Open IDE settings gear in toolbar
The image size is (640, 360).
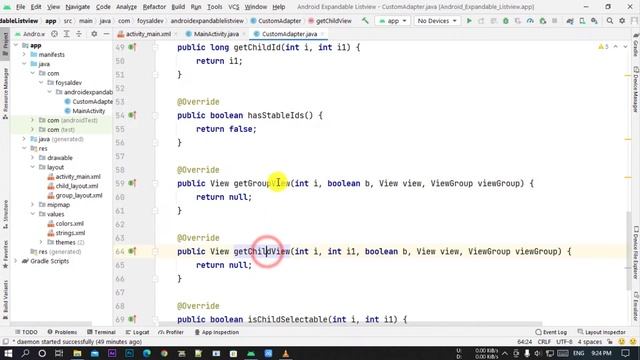622,20
